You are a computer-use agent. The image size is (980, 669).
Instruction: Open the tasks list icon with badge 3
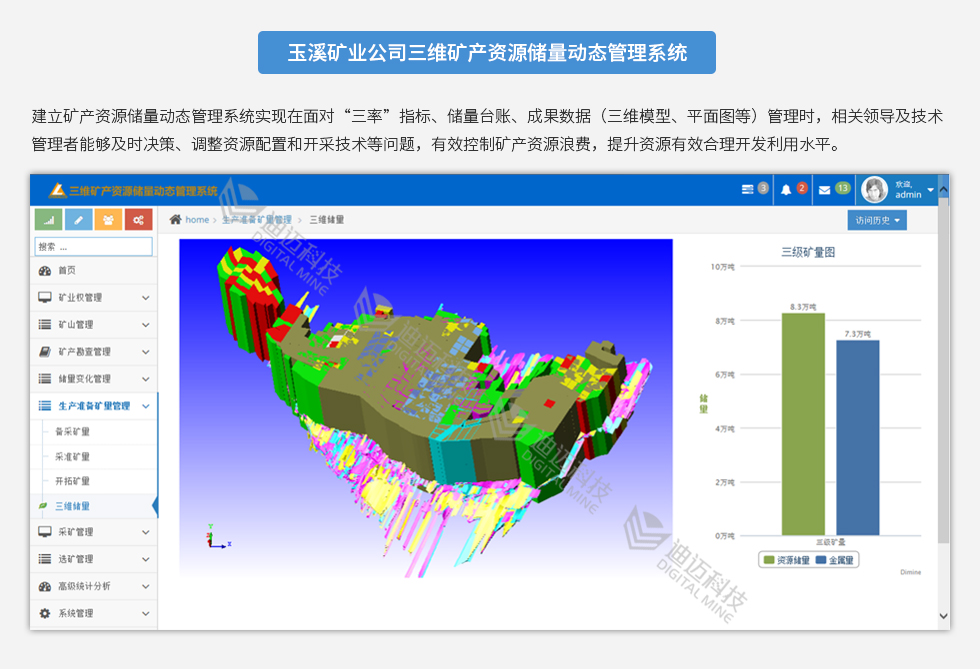754,189
